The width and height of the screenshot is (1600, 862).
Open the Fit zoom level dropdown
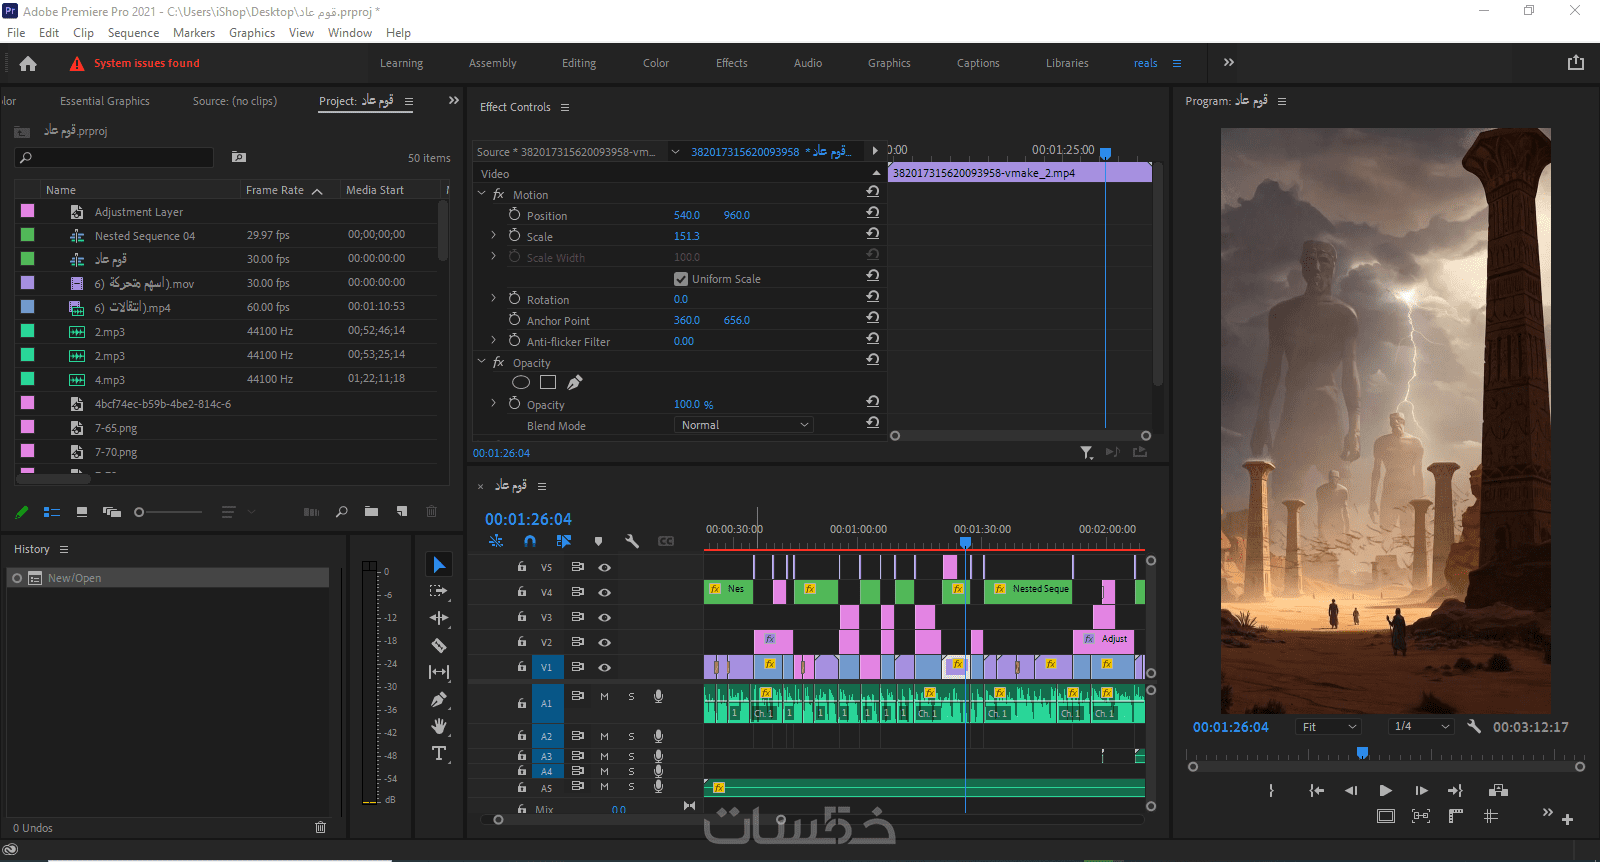coord(1328,727)
